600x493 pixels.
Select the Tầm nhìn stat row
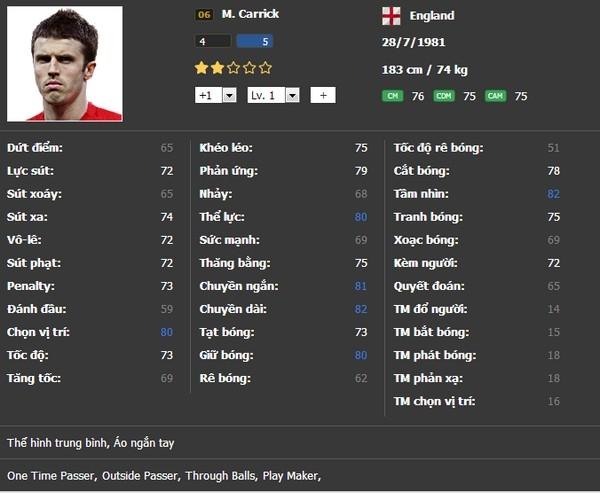(x=477, y=193)
